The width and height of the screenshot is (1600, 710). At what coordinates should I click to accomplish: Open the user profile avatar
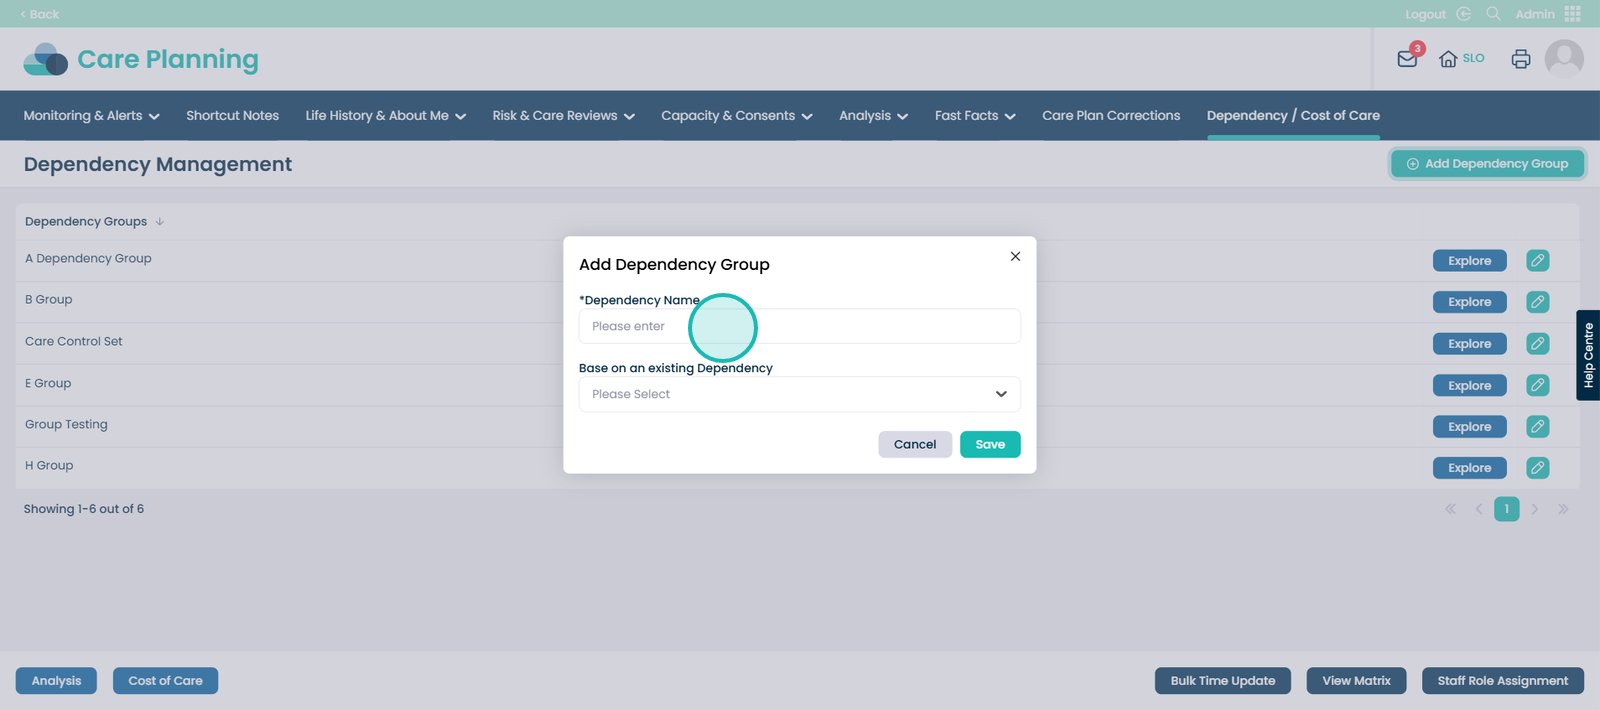[1563, 59]
